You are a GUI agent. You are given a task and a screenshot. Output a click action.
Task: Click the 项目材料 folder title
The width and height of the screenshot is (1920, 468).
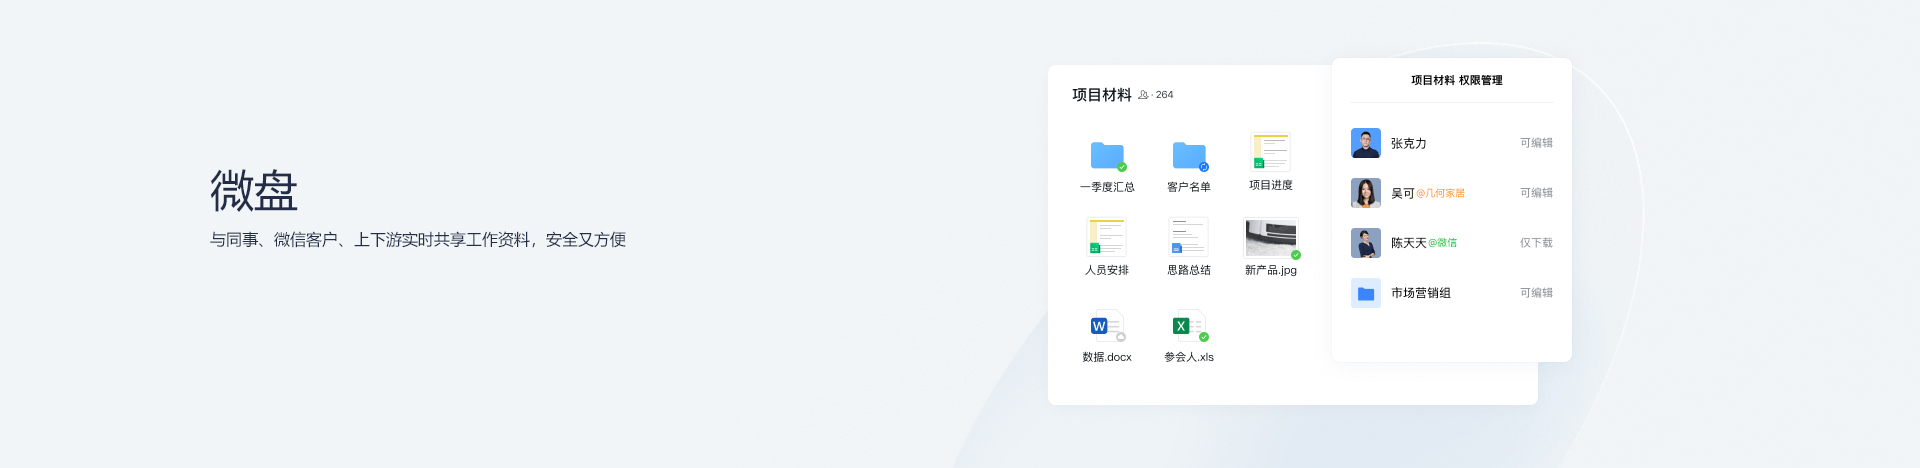pos(1102,95)
